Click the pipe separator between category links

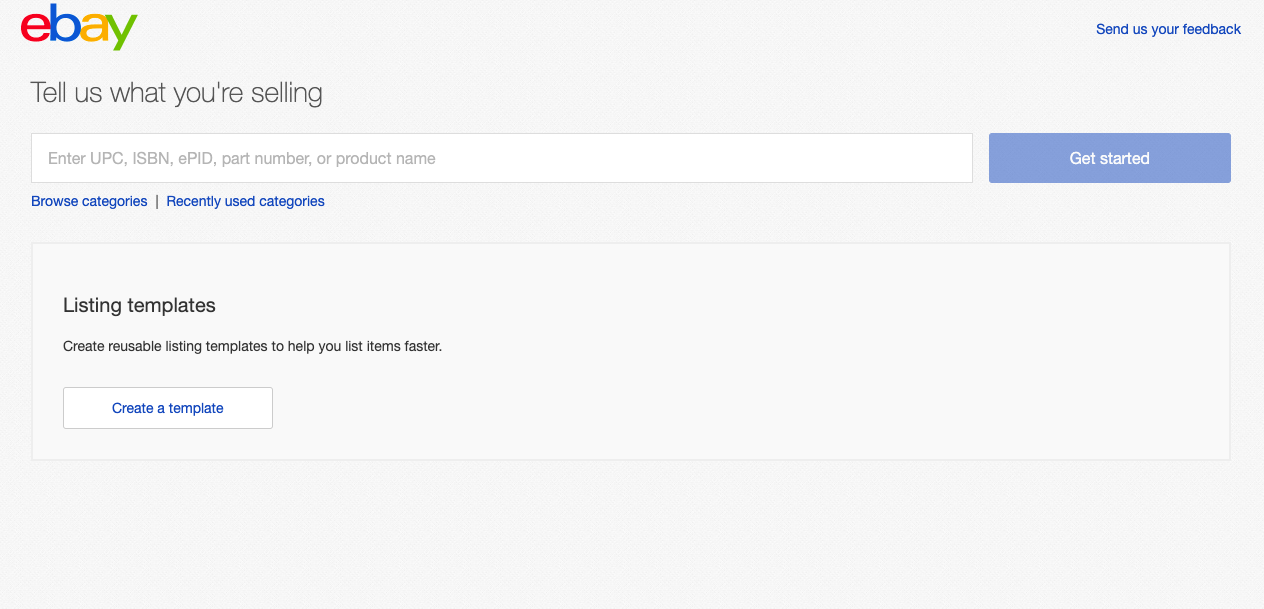tap(157, 201)
